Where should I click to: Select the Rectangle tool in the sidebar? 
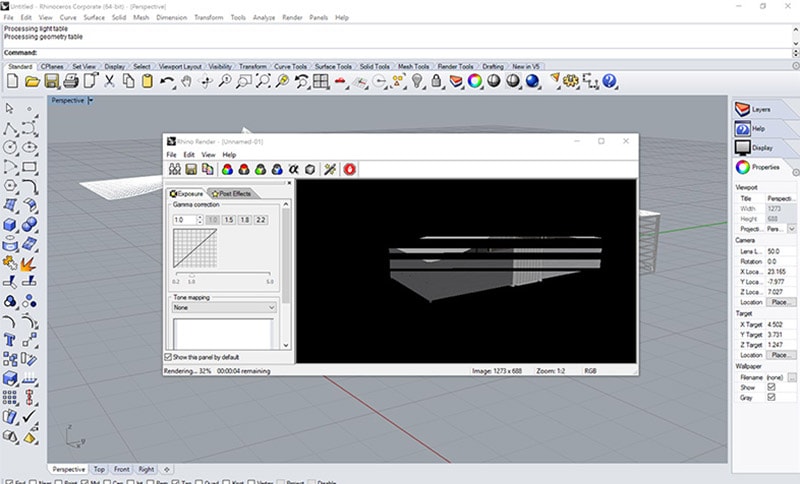coord(30,167)
